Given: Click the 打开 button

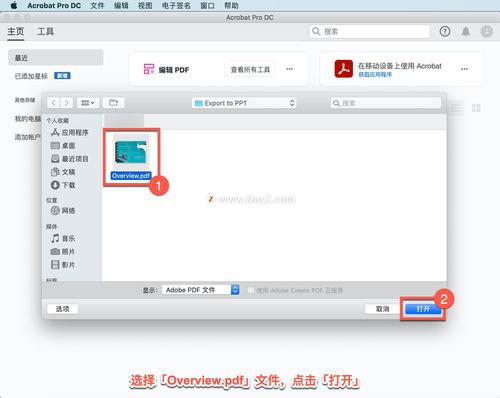Looking at the screenshot, I should click(x=423, y=309).
